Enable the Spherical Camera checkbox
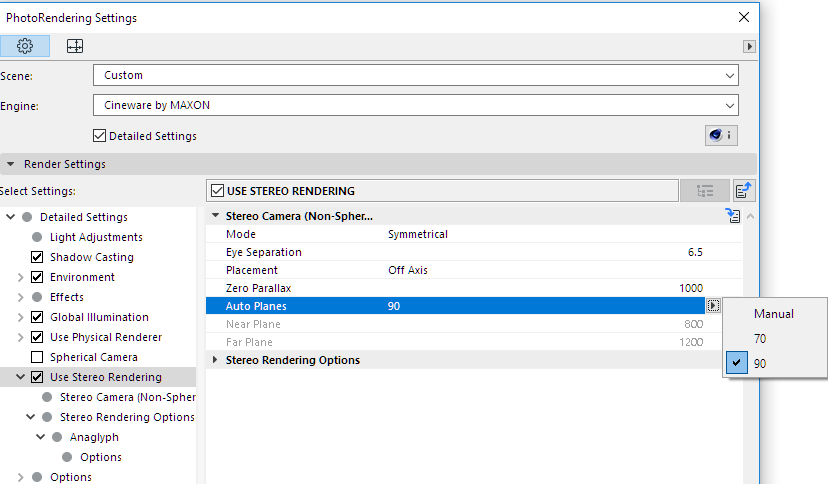 click(x=38, y=357)
